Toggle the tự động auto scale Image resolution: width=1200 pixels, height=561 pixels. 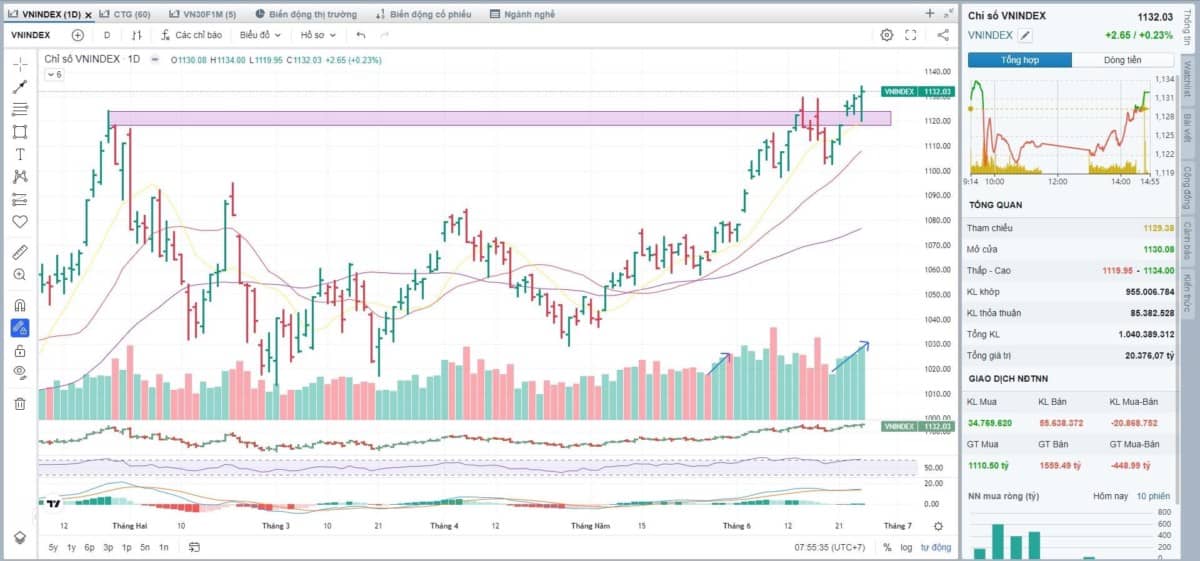[x=936, y=547]
